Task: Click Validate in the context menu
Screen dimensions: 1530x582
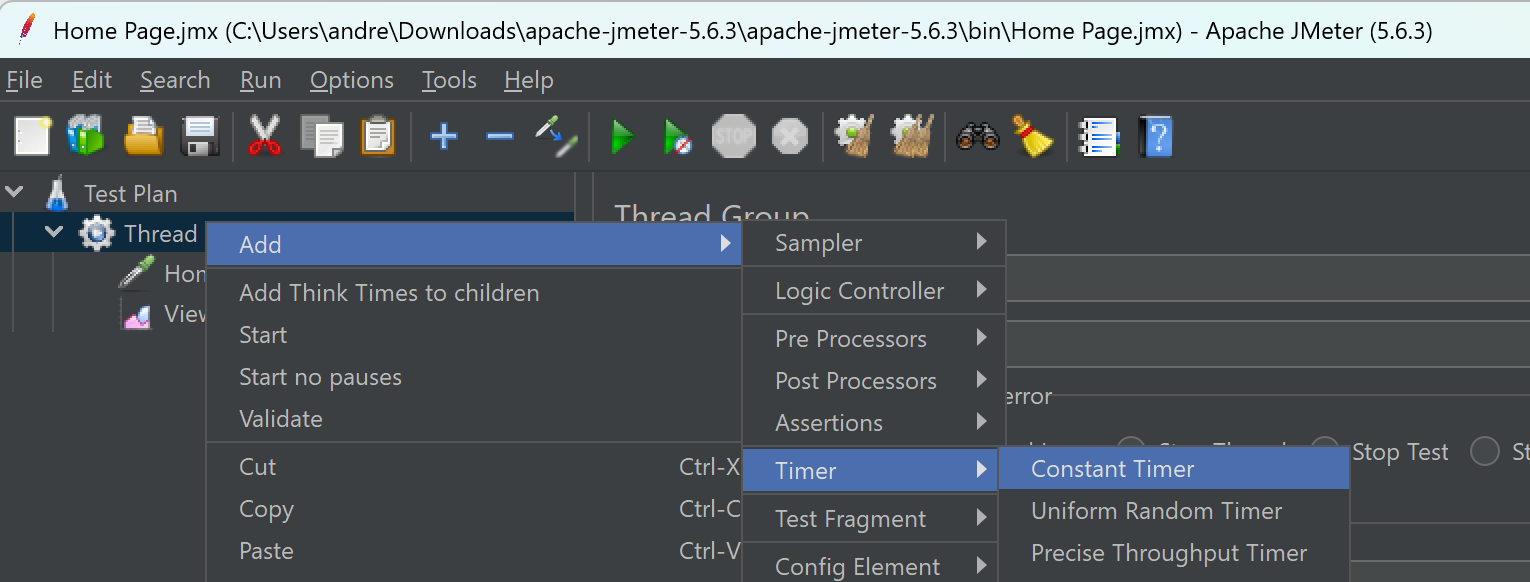Action: pos(474,419)
